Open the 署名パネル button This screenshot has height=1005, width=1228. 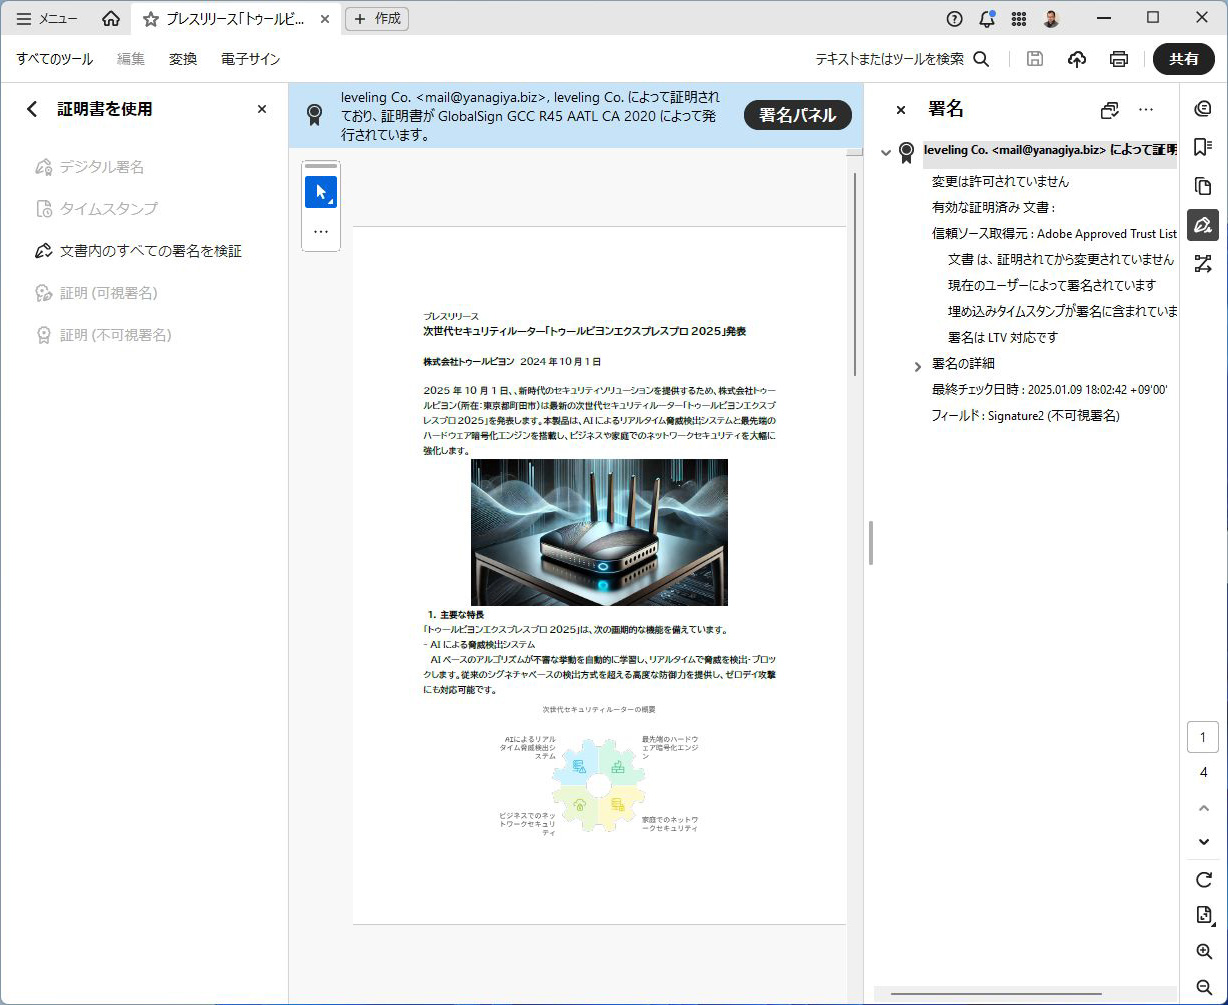point(797,115)
